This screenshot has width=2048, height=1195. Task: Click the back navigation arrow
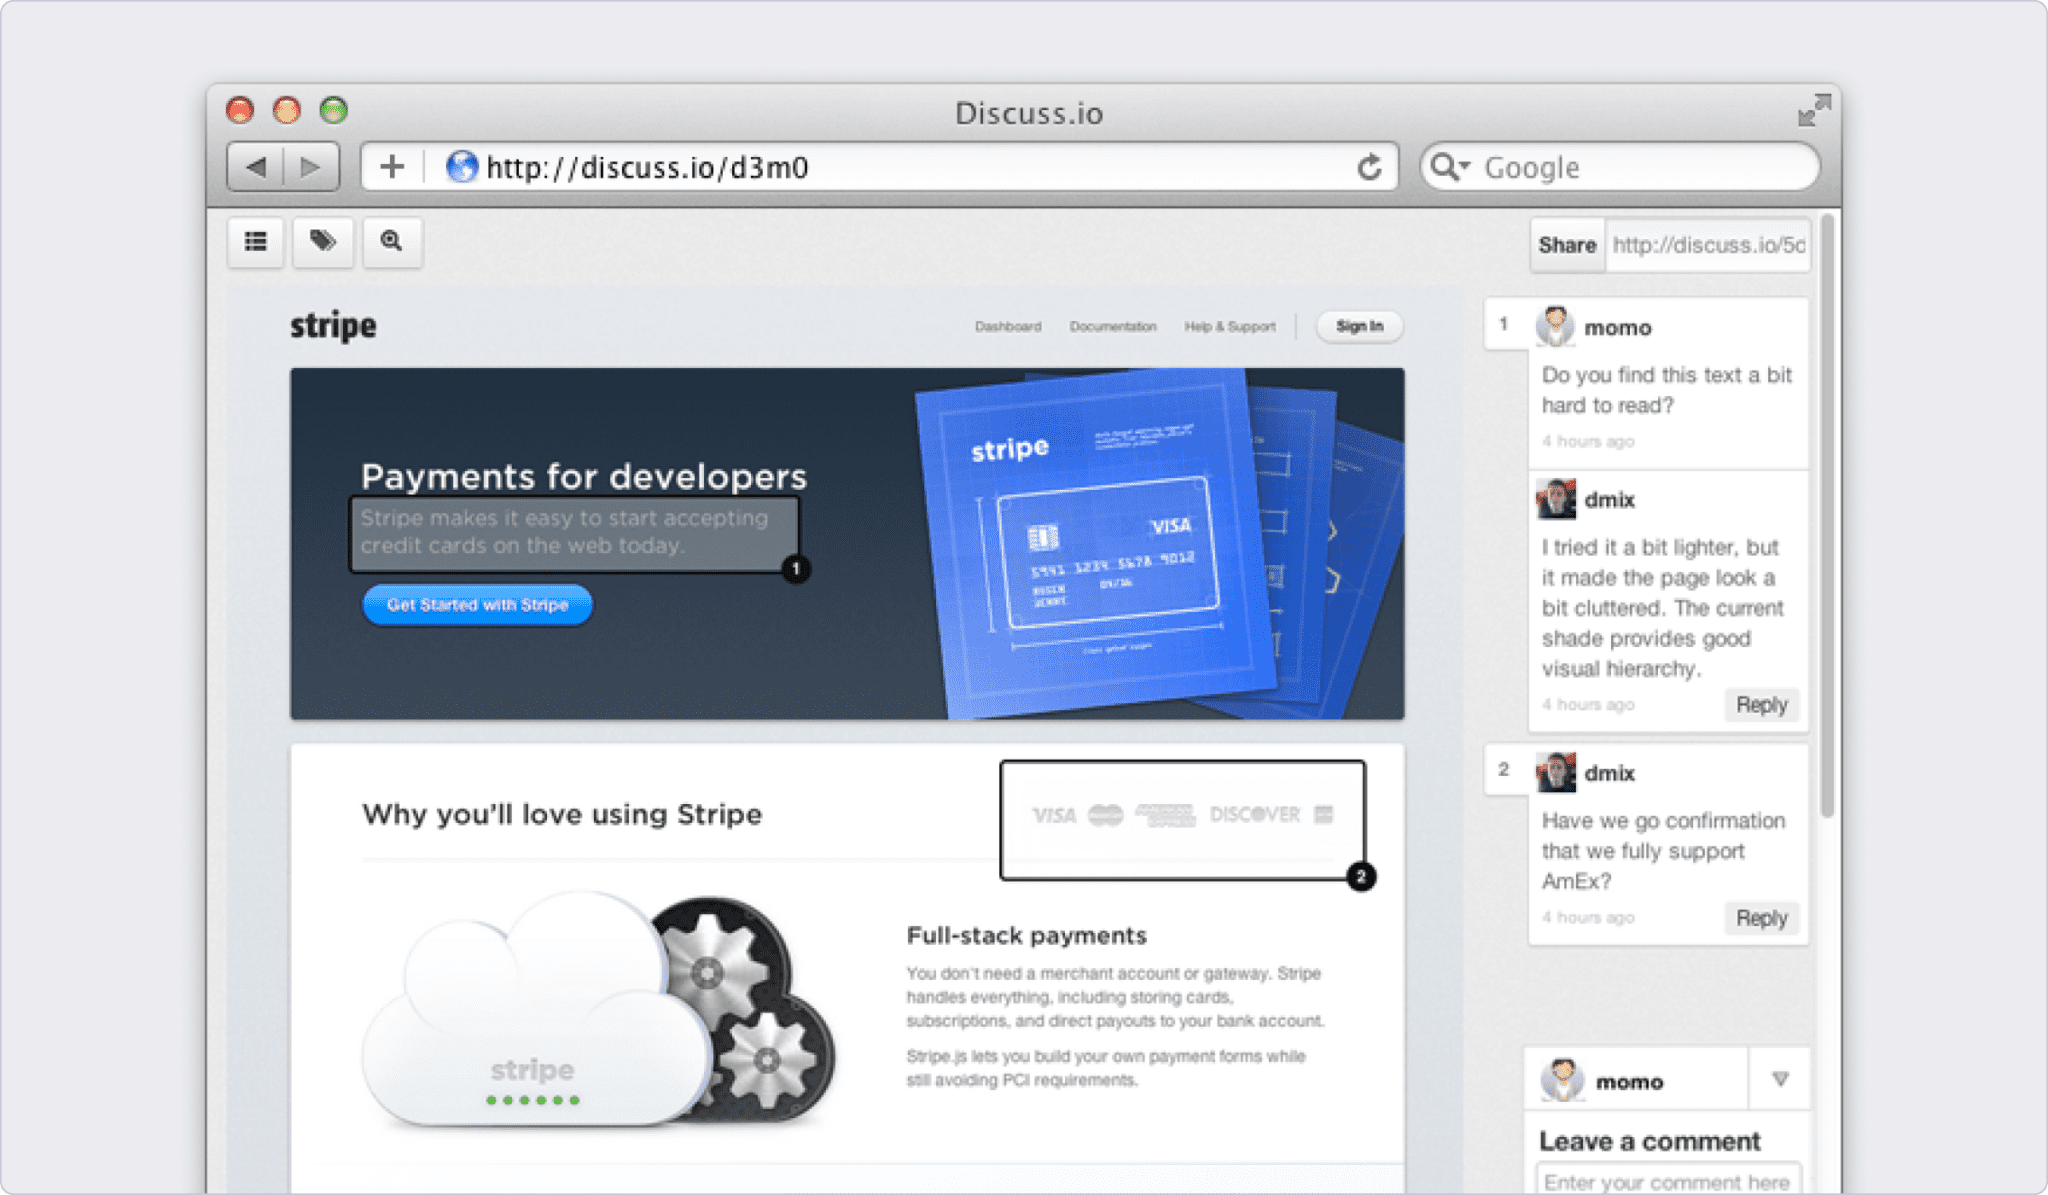[x=259, y=167]
